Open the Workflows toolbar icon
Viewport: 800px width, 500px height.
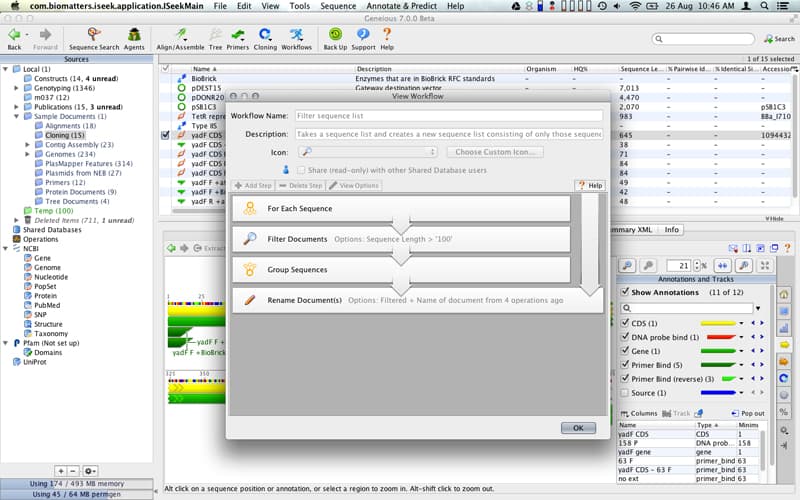(x=296, y=39)
